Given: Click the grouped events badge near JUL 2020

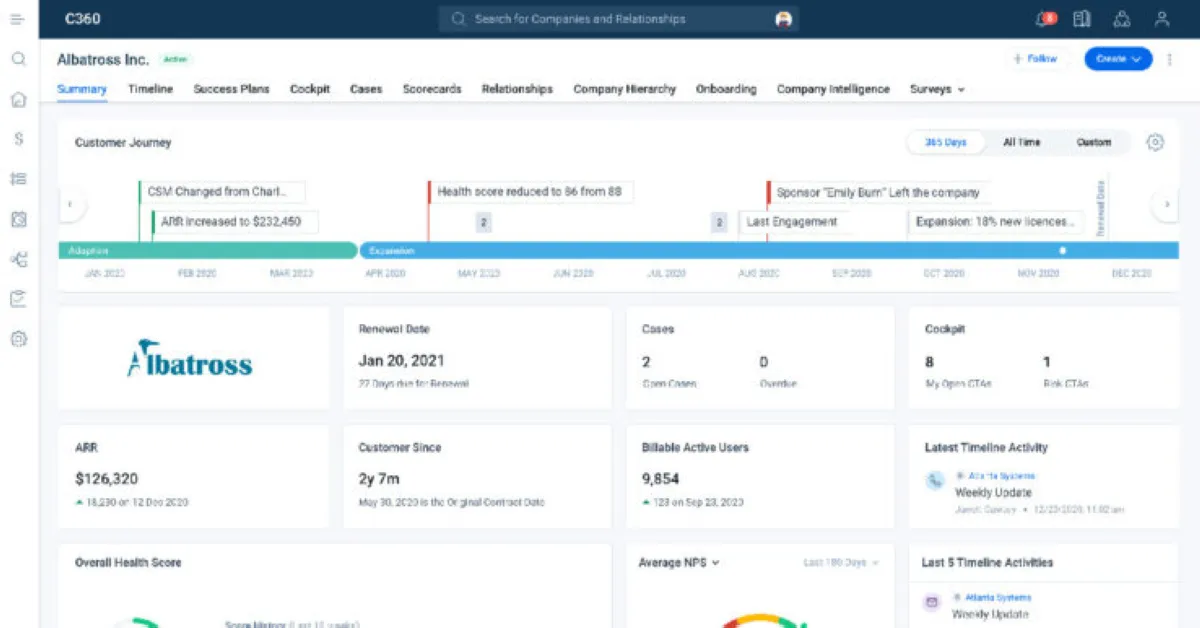Looking at the screenshot, I should (718, 223).
